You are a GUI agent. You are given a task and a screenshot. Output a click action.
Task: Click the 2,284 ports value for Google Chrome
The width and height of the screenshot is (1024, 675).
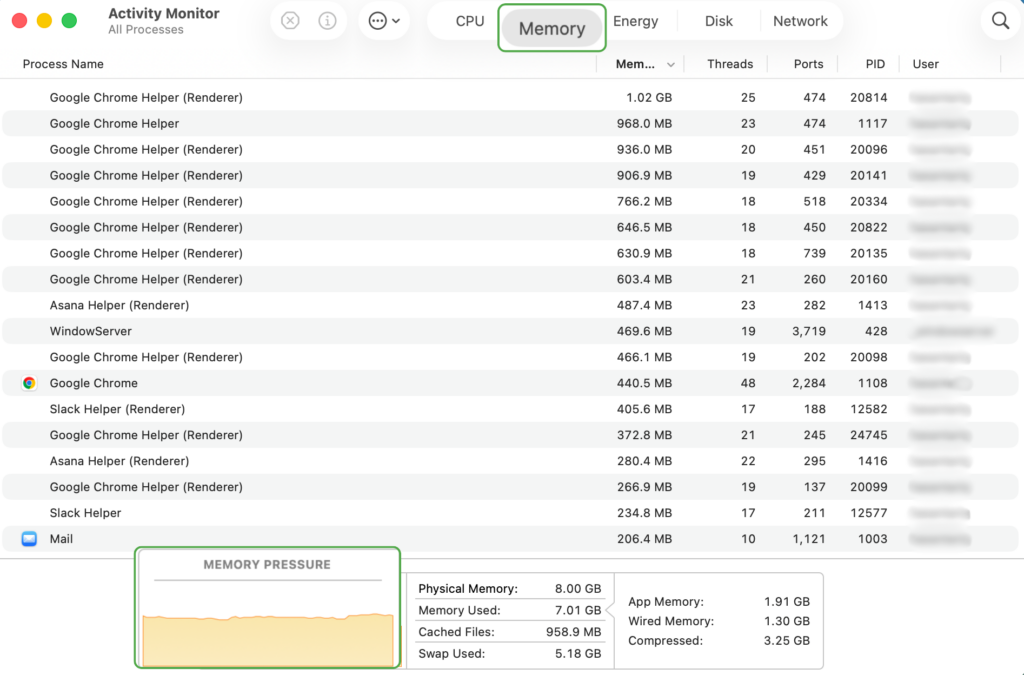[x=808, y=383]
